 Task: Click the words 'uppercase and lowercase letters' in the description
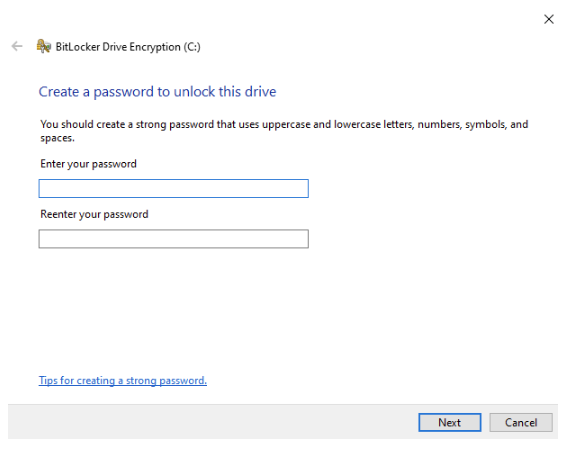click(x=338, y=125)
